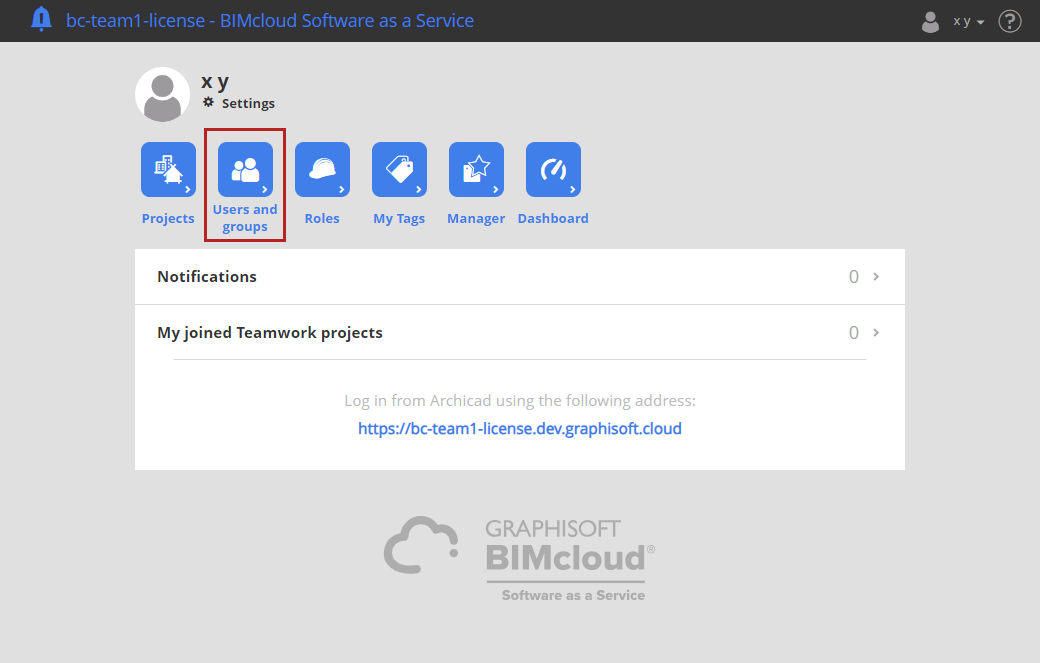Click the Notifications count 0
Viewport: 1040px width, 663px height.
click(x=854, y=276)
